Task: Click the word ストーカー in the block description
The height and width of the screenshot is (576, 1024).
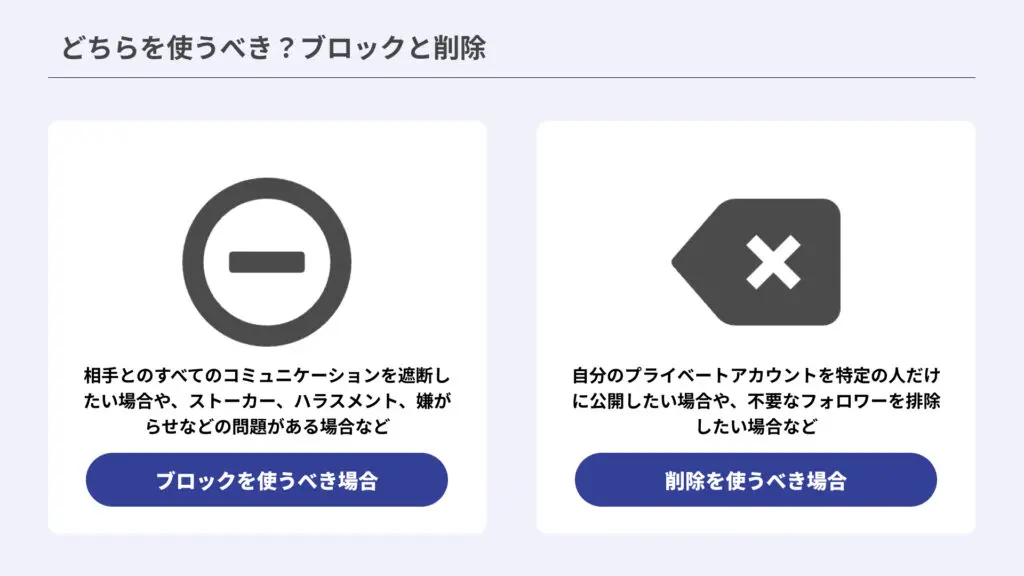Action: click(x=231, y=401)
